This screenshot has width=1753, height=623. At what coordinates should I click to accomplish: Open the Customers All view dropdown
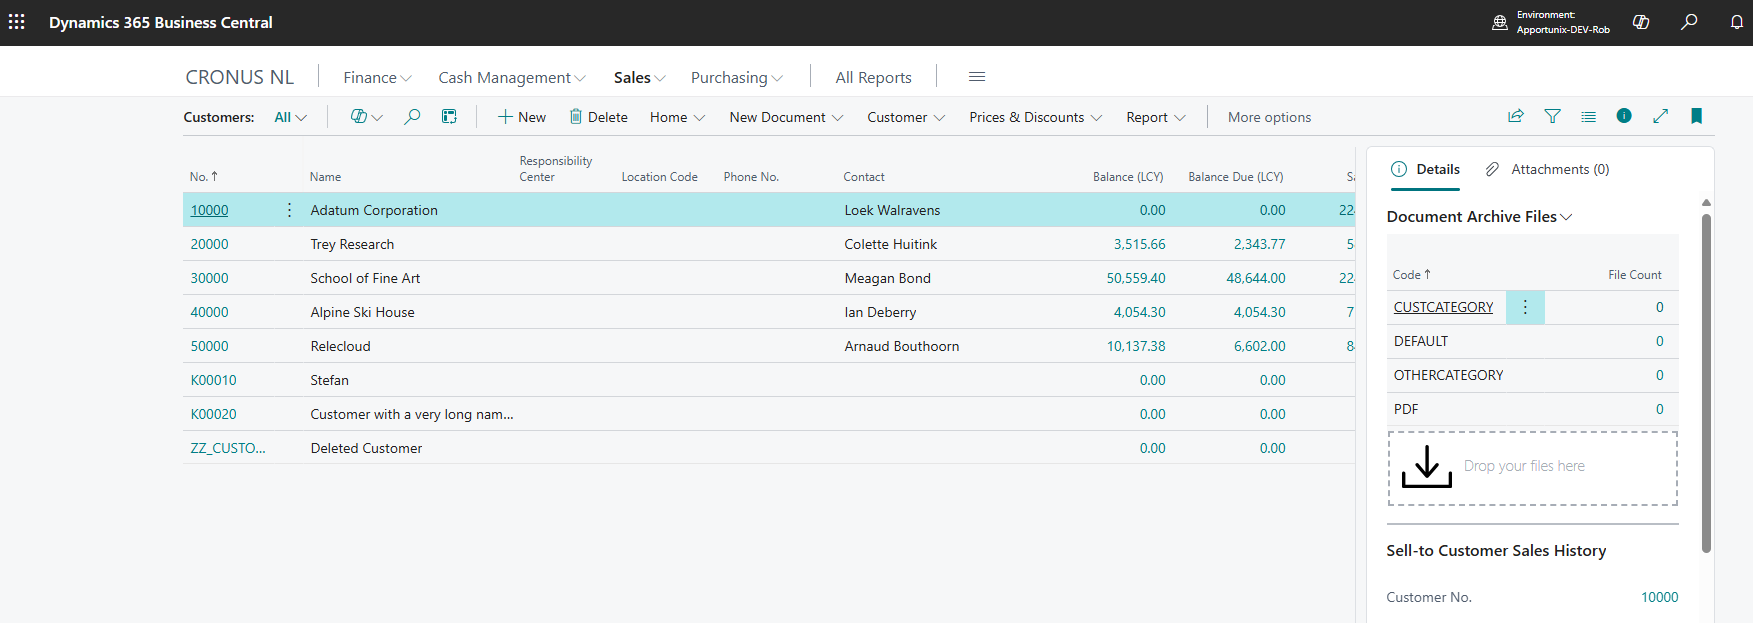point(290,117)
